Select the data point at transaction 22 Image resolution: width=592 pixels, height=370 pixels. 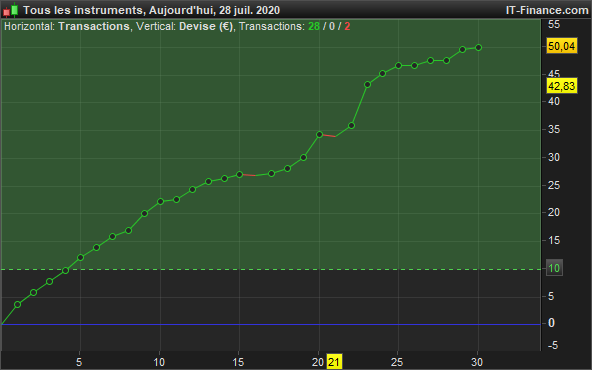(x=352, y=125)
